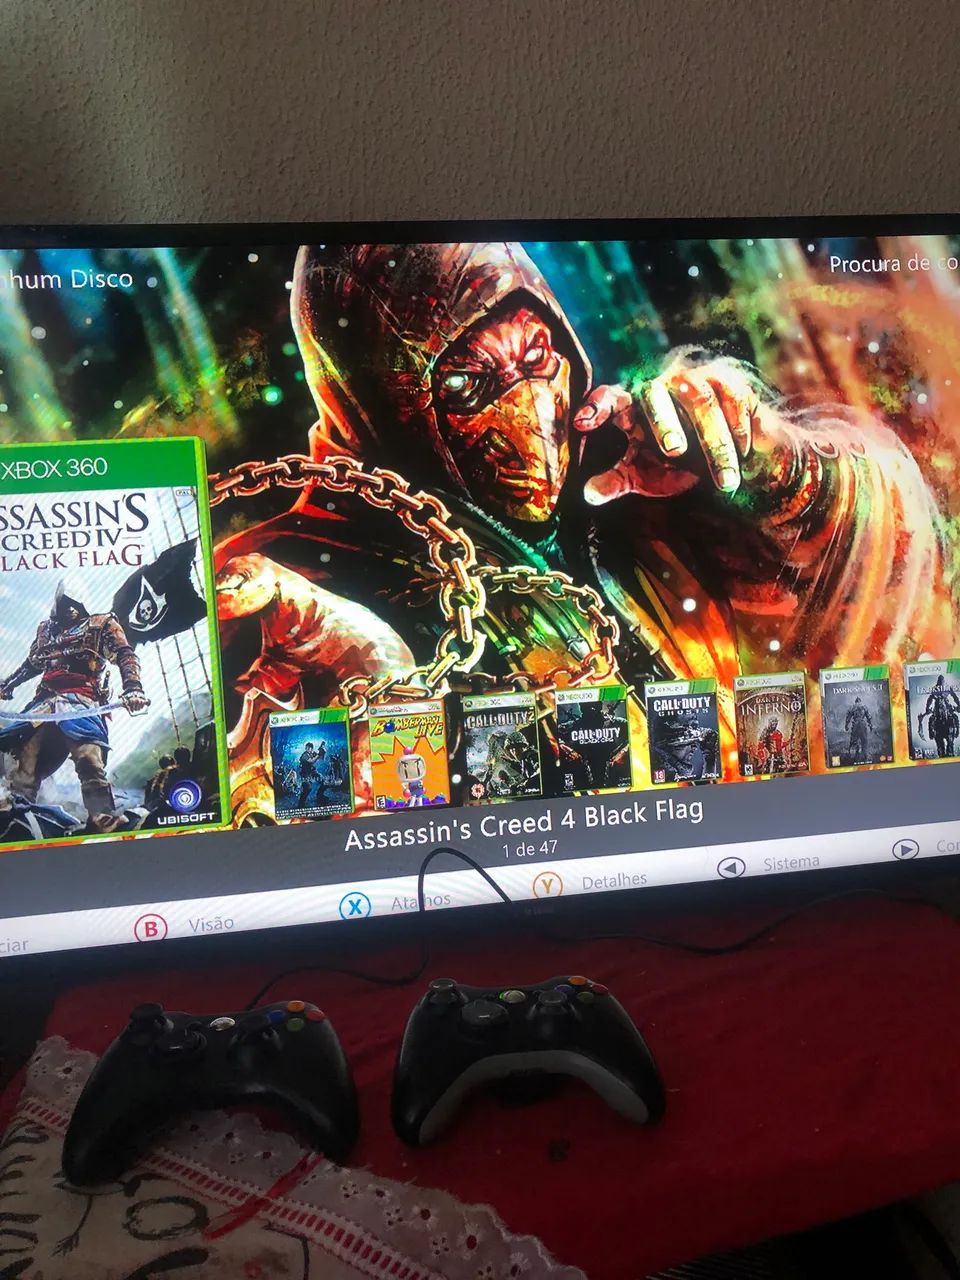Screen dimensions: 960x1280
Task: Click the right arrow icon after Sistema
Action: [x=905, y=850]
